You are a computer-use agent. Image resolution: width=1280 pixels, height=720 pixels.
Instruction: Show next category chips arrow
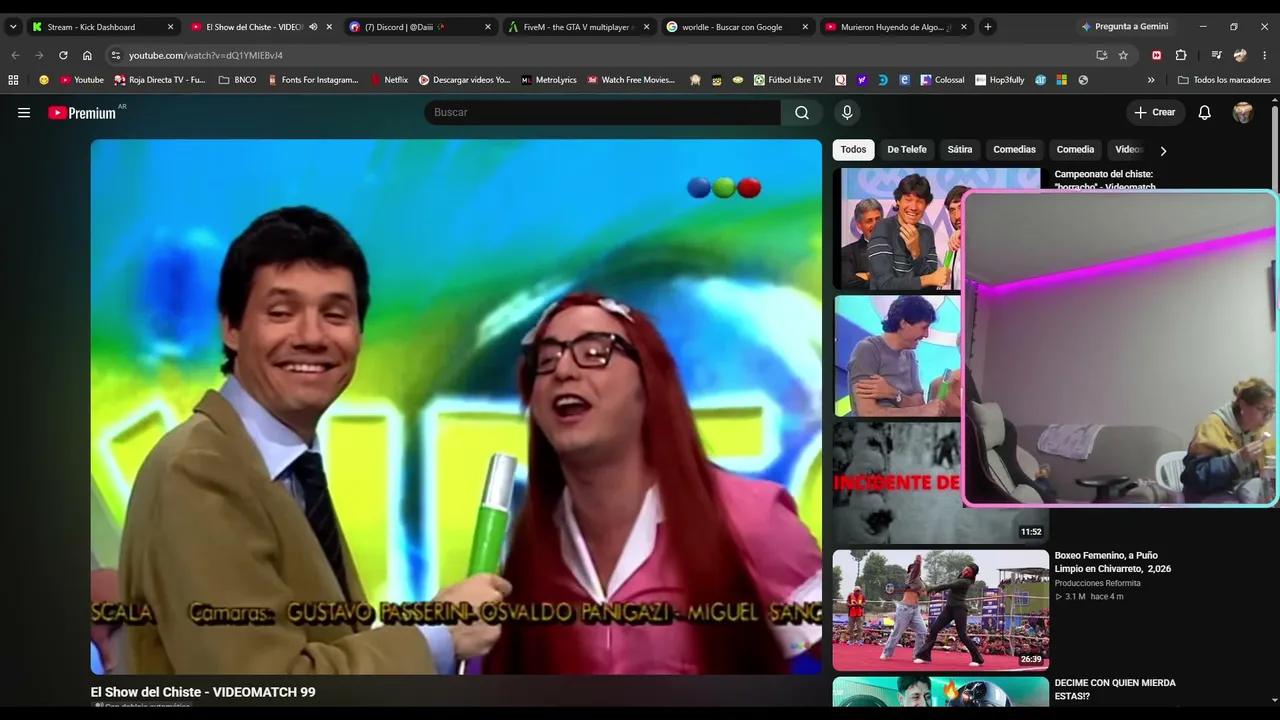click(1163, 150)
